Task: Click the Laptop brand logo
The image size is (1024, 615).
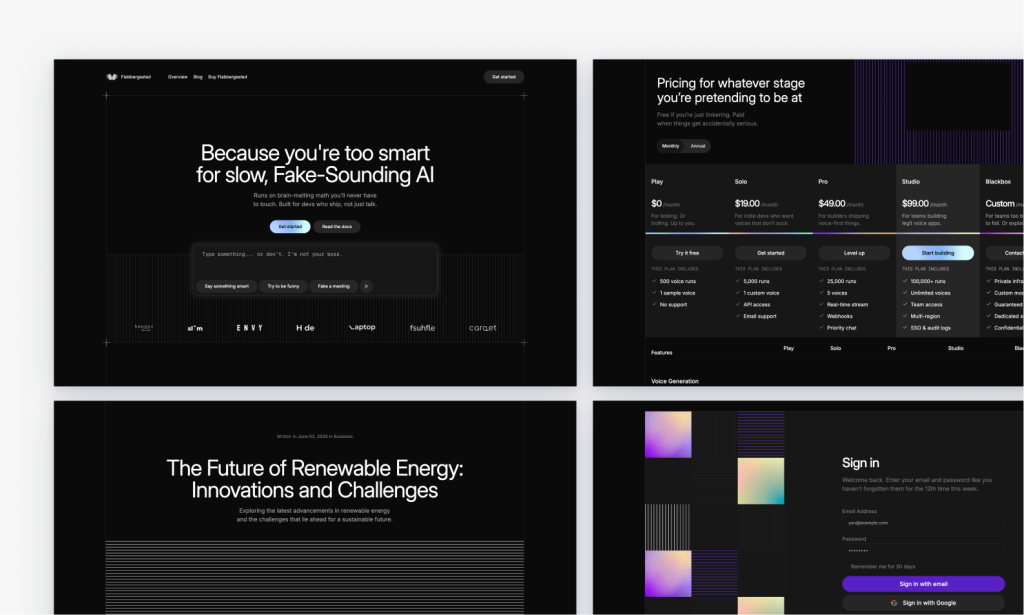Action: 362,327
